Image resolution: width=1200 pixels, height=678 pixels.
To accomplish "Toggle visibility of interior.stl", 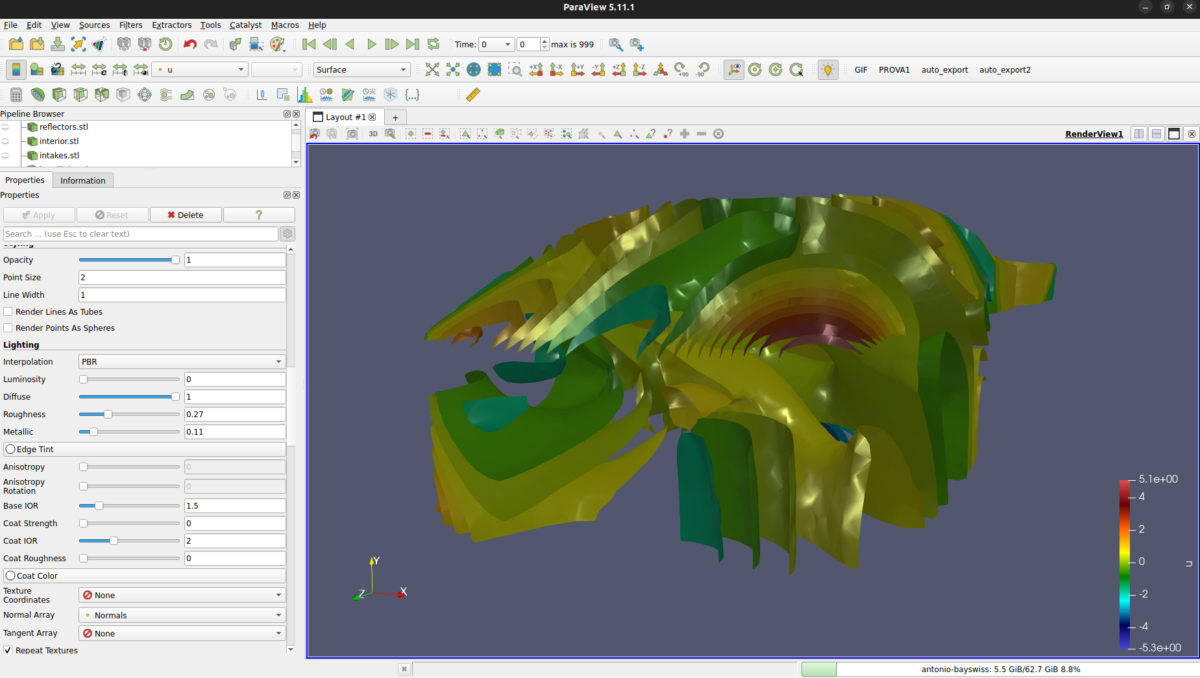I will (6, 141).
